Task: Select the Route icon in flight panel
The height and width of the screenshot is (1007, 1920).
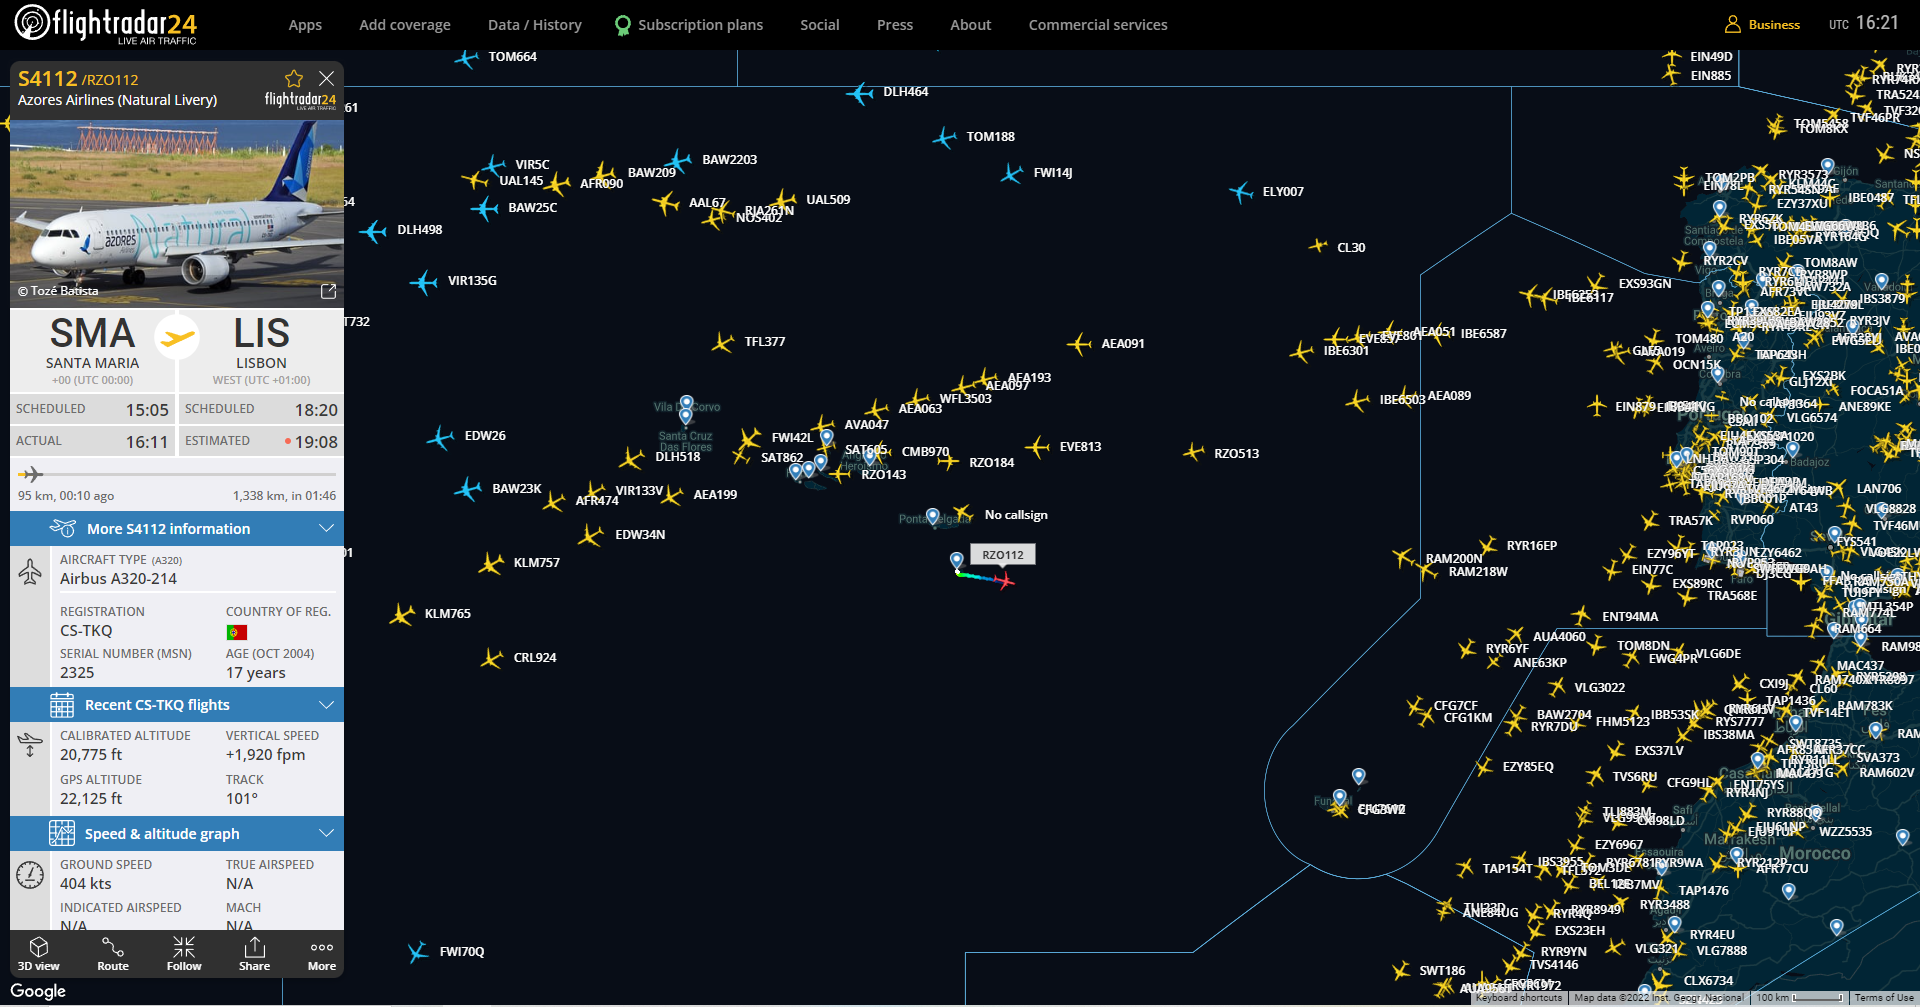Action: pyautogui.click(x=112, y=953)
